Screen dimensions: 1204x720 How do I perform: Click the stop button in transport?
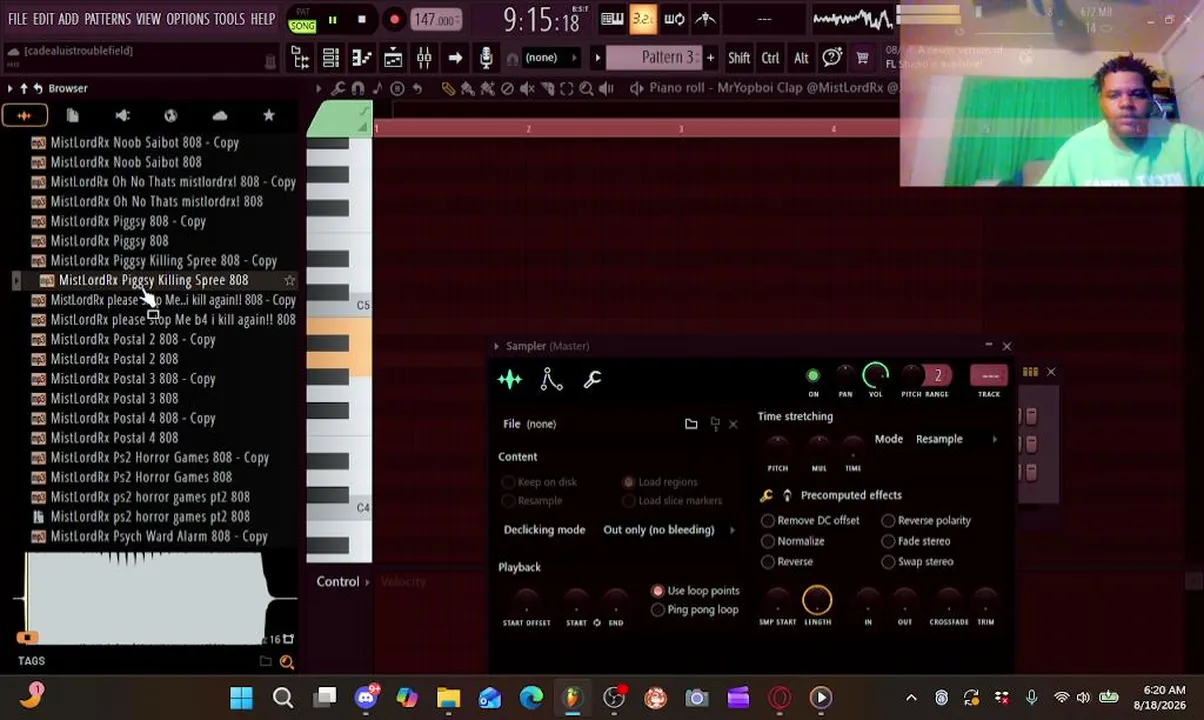coord(362,19)
